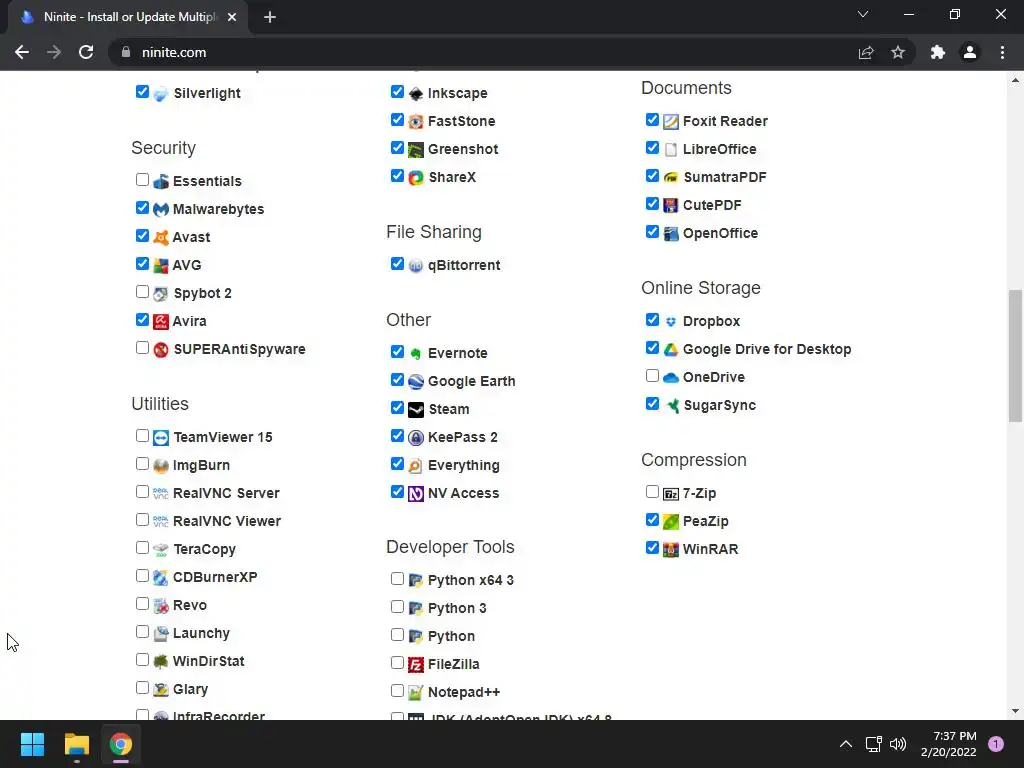Open the notification badge in taskbar
Viewport: 1024px width, 768px height.
996,744
